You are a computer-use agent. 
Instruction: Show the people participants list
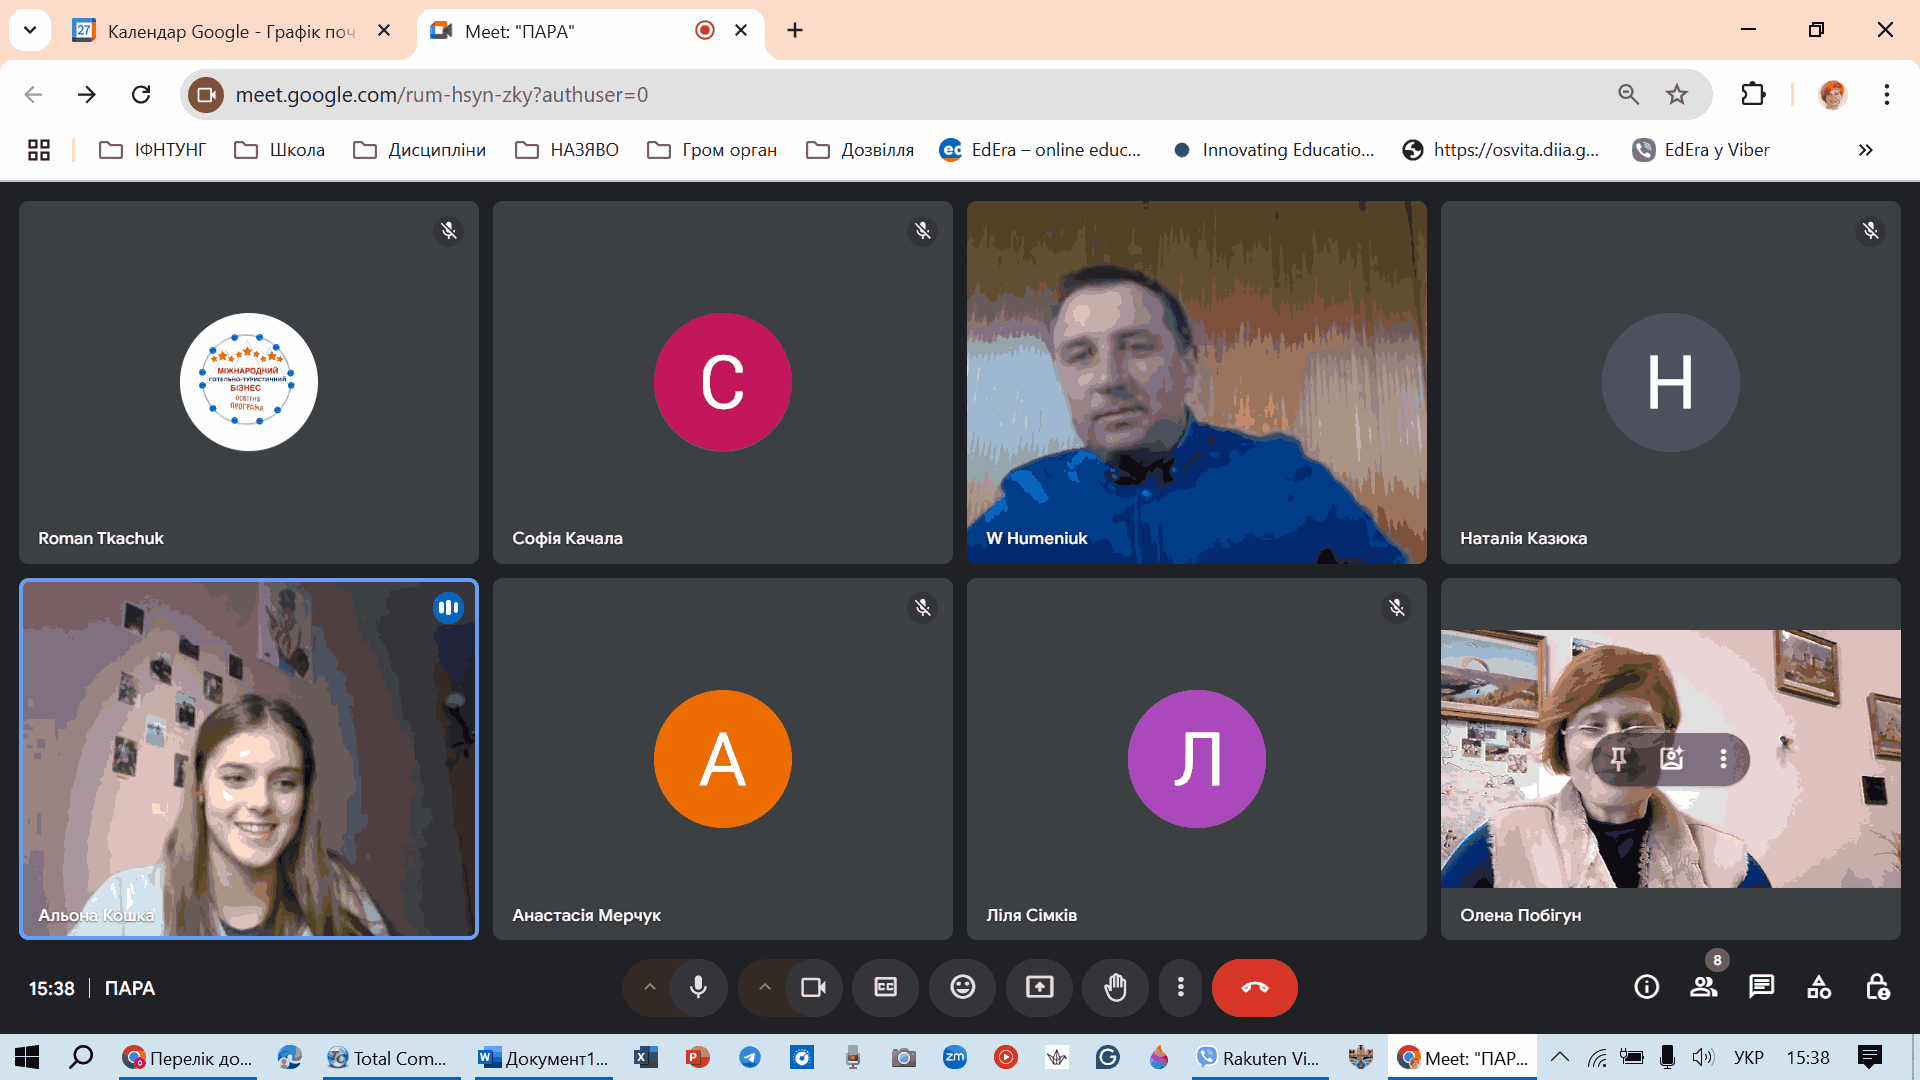tap(1704, 988)
